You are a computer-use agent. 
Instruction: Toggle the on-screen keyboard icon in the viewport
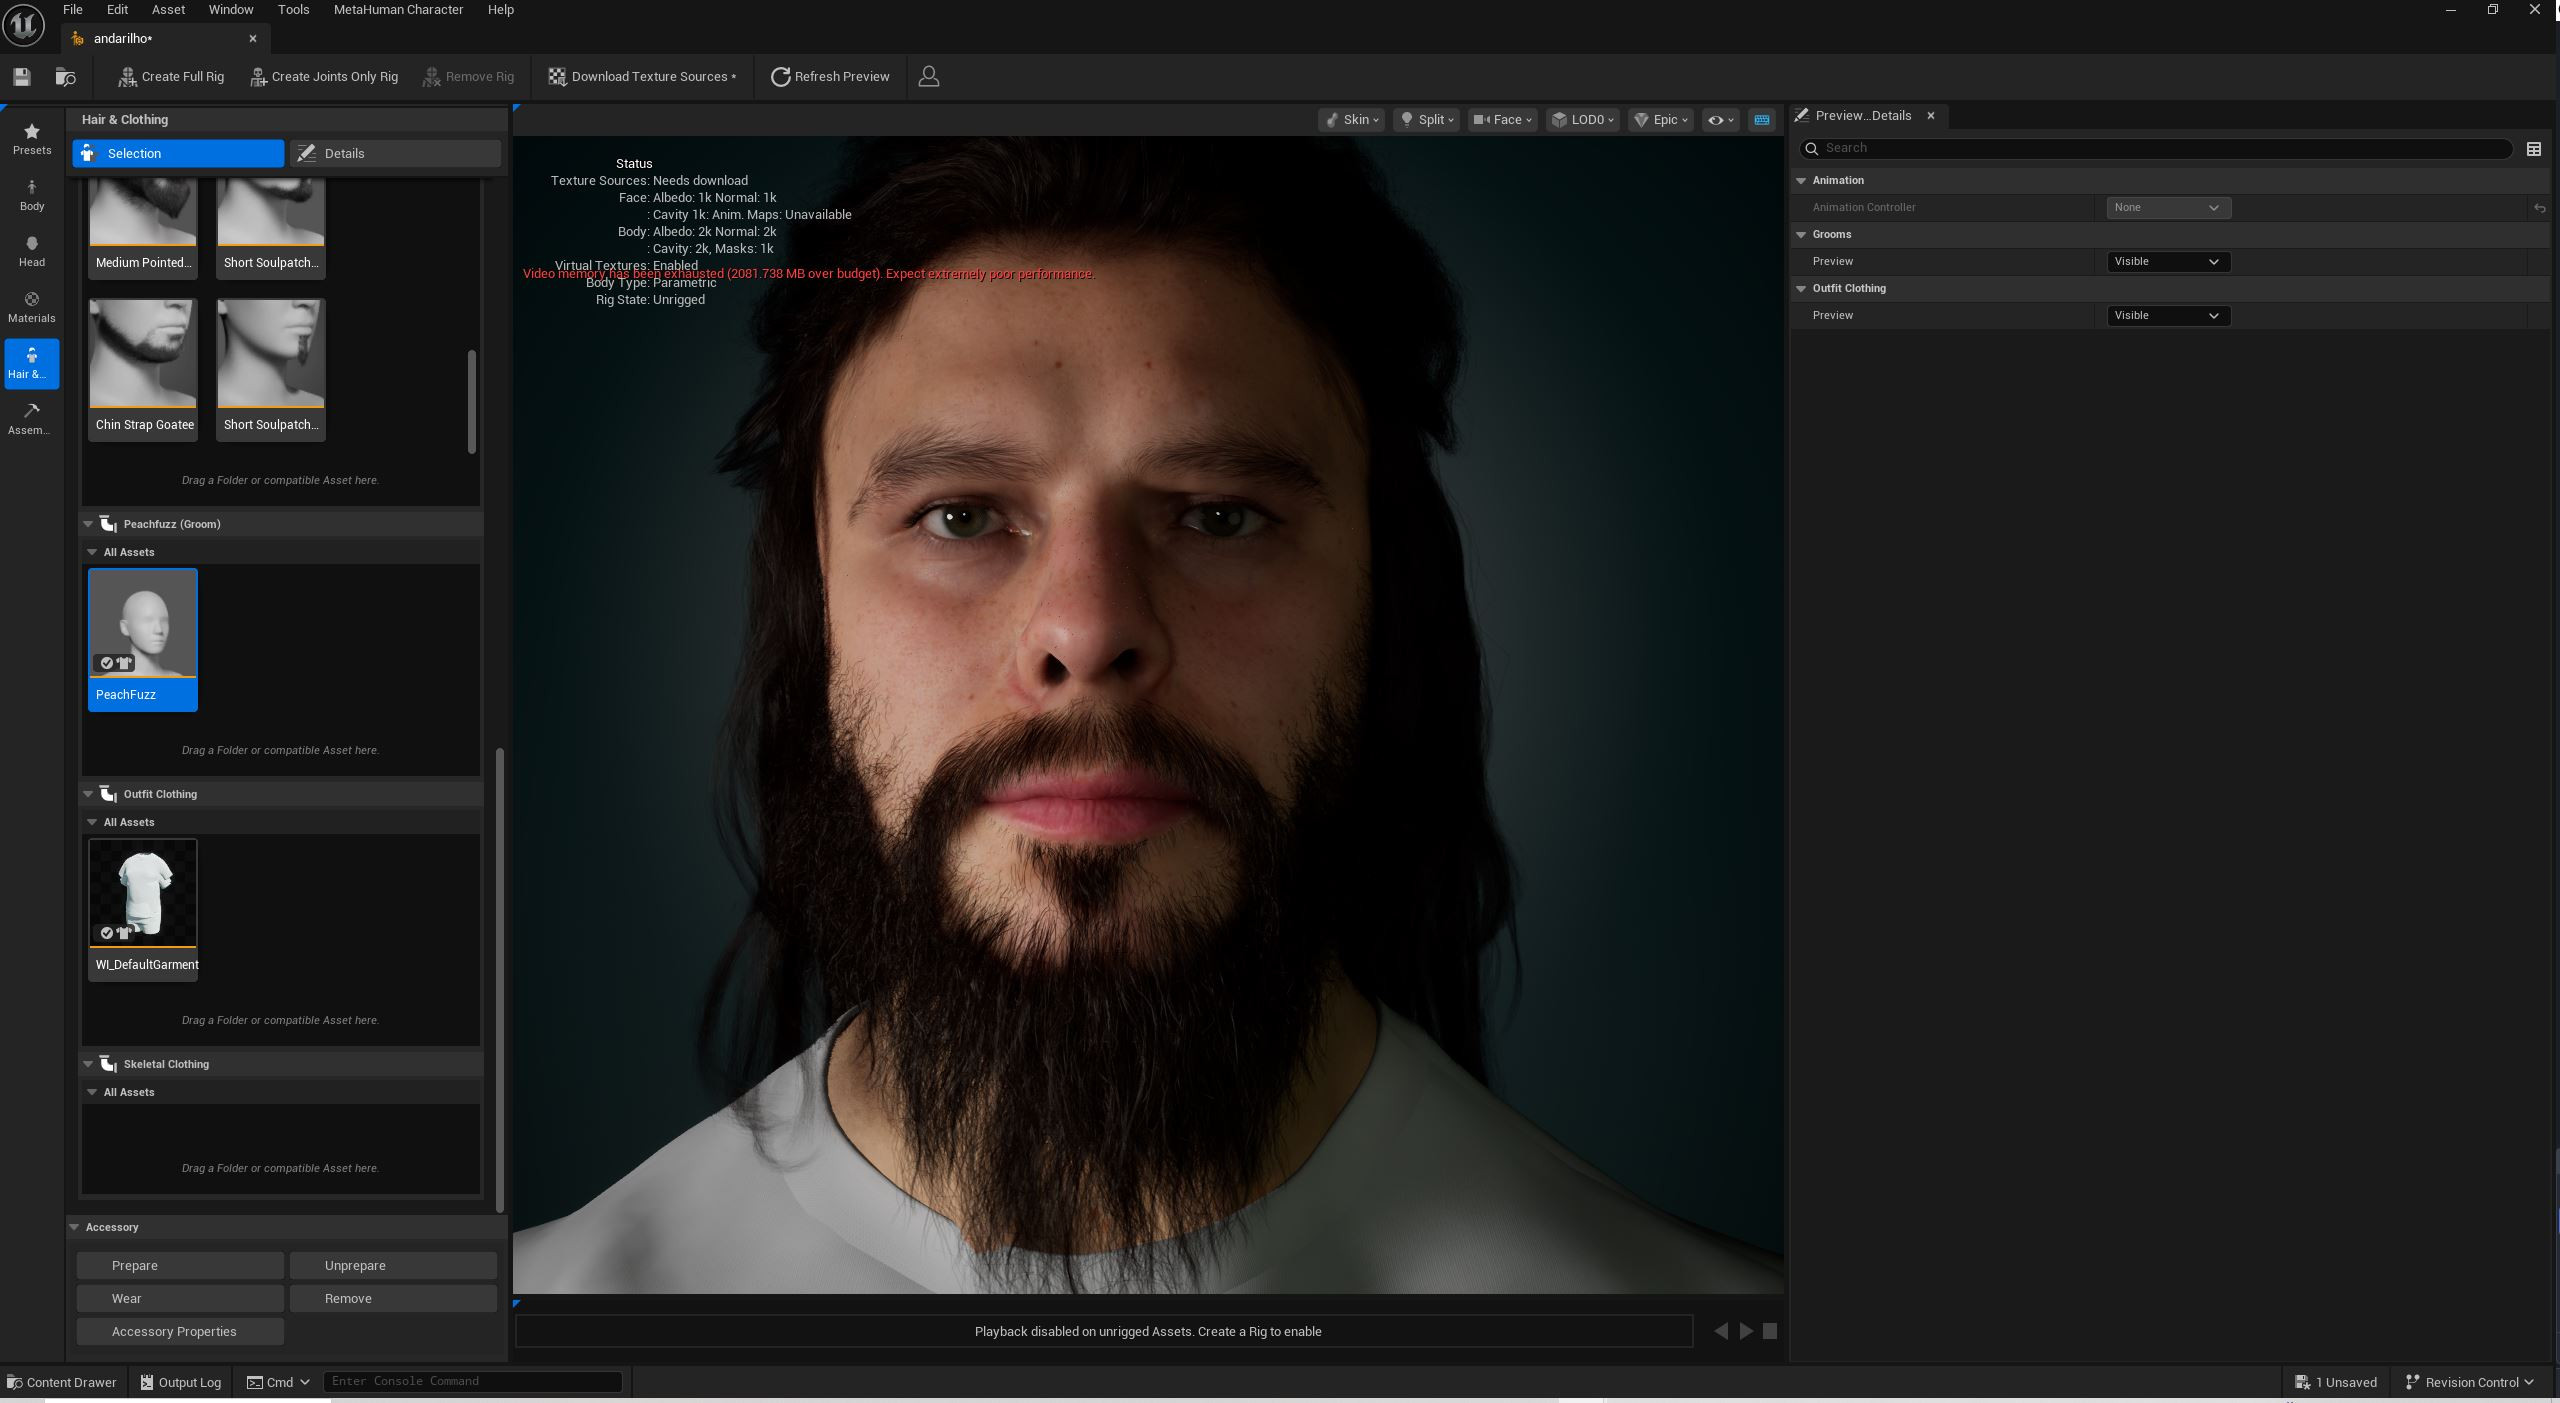pyautogui.click(x=1761, y=119)
